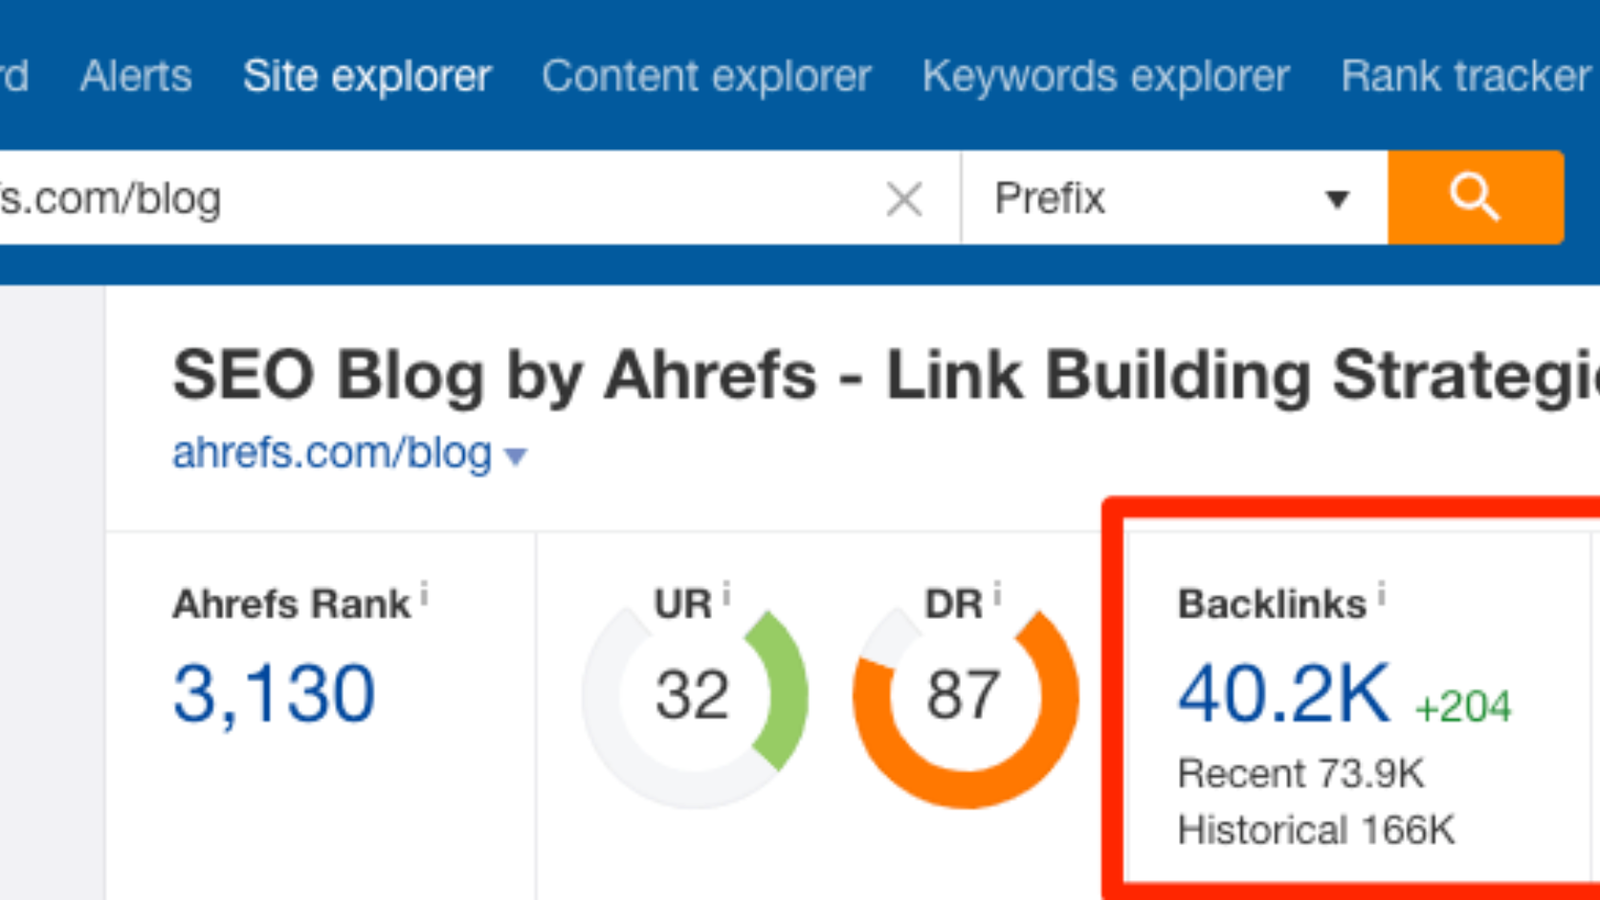The image size is (1600, 900).
Task: Click the SEO Blog by Ahrefs page title
Action: pyautogui.click(x=886, y=376)
